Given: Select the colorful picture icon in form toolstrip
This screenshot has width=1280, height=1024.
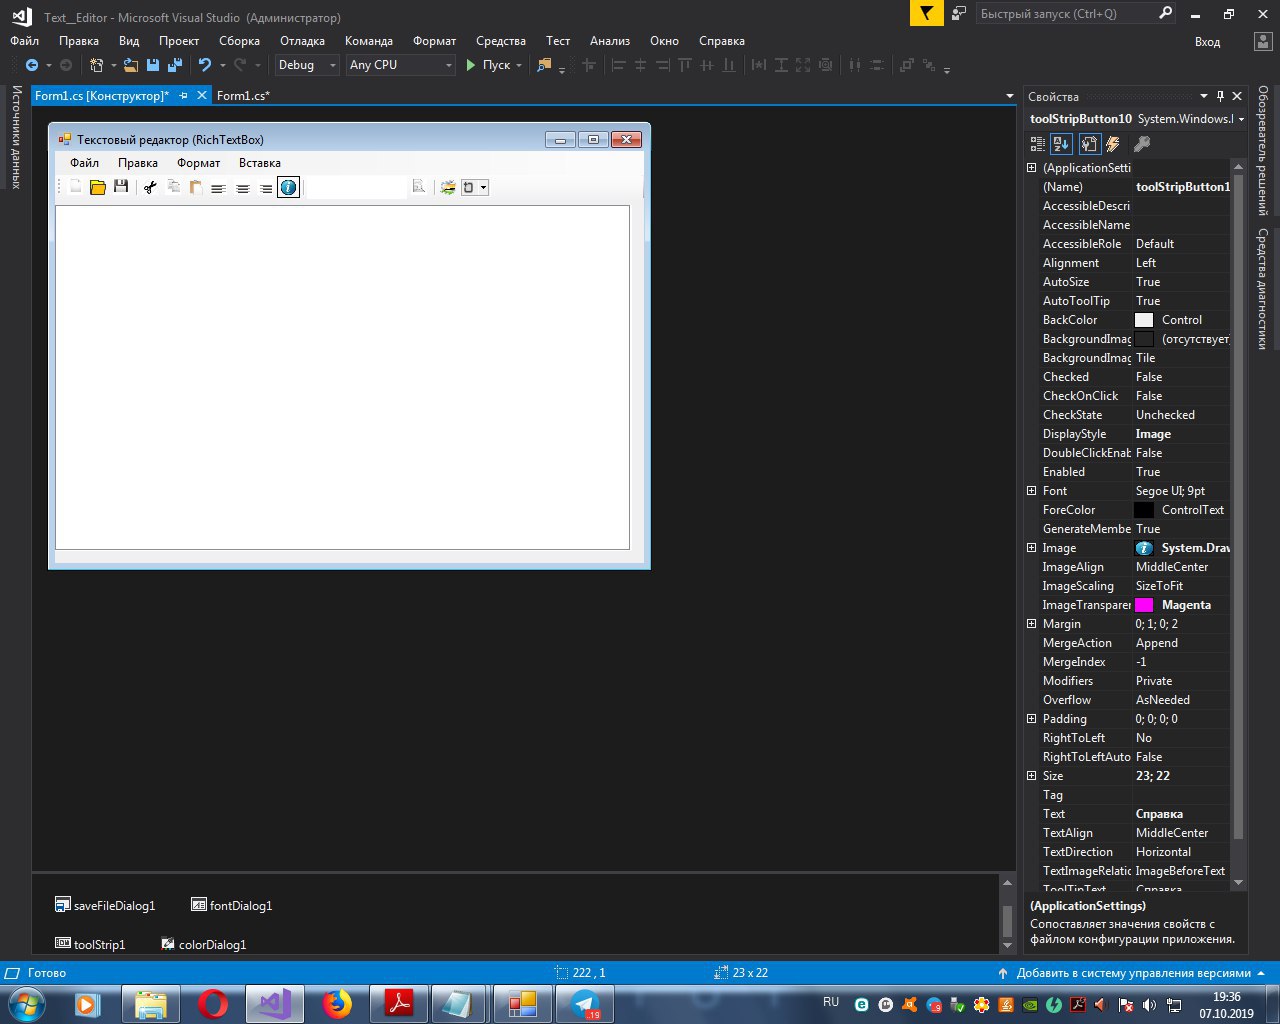Looking at the screenshot, I should tap(448, 187).
